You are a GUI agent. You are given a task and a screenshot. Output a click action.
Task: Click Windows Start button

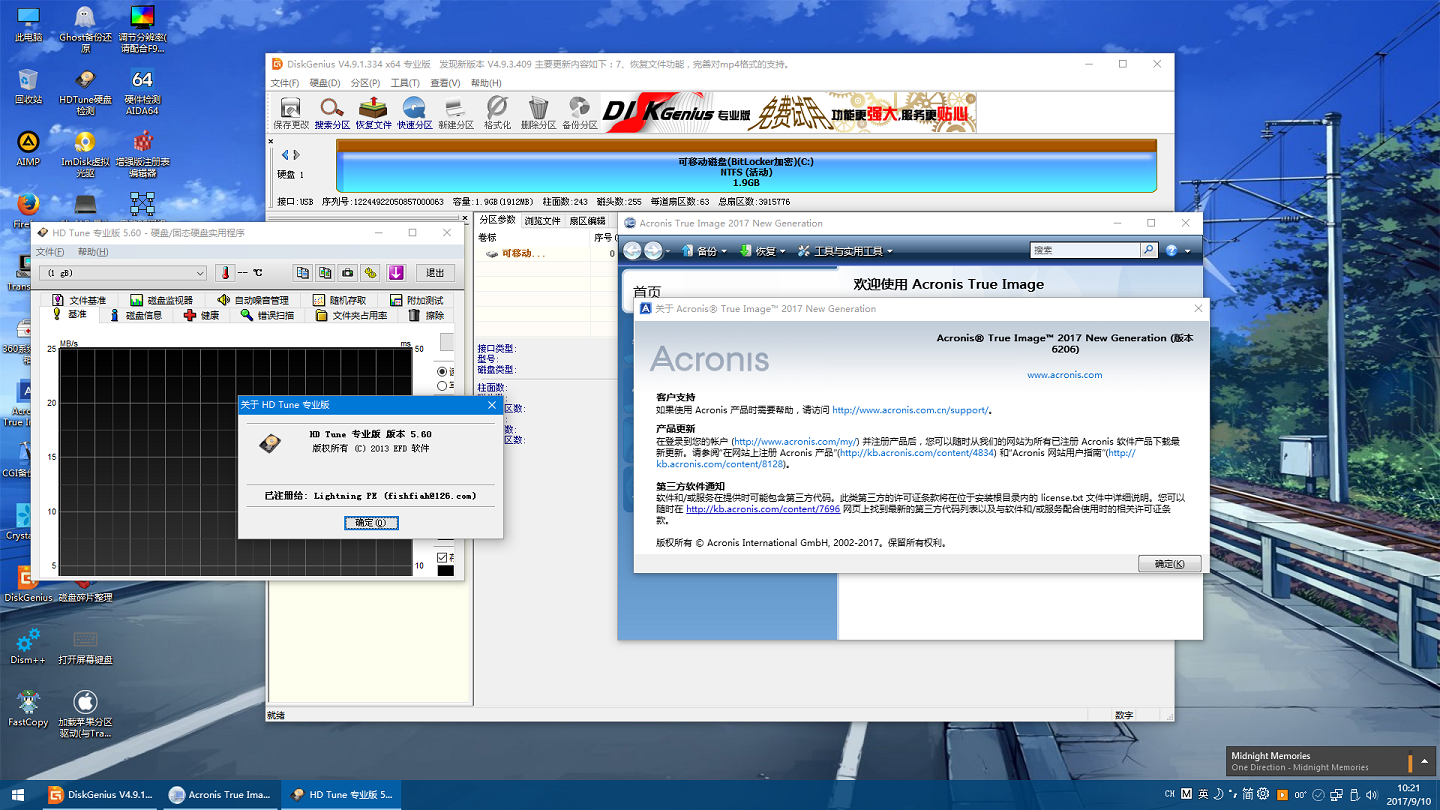click(x=20, y=795)
